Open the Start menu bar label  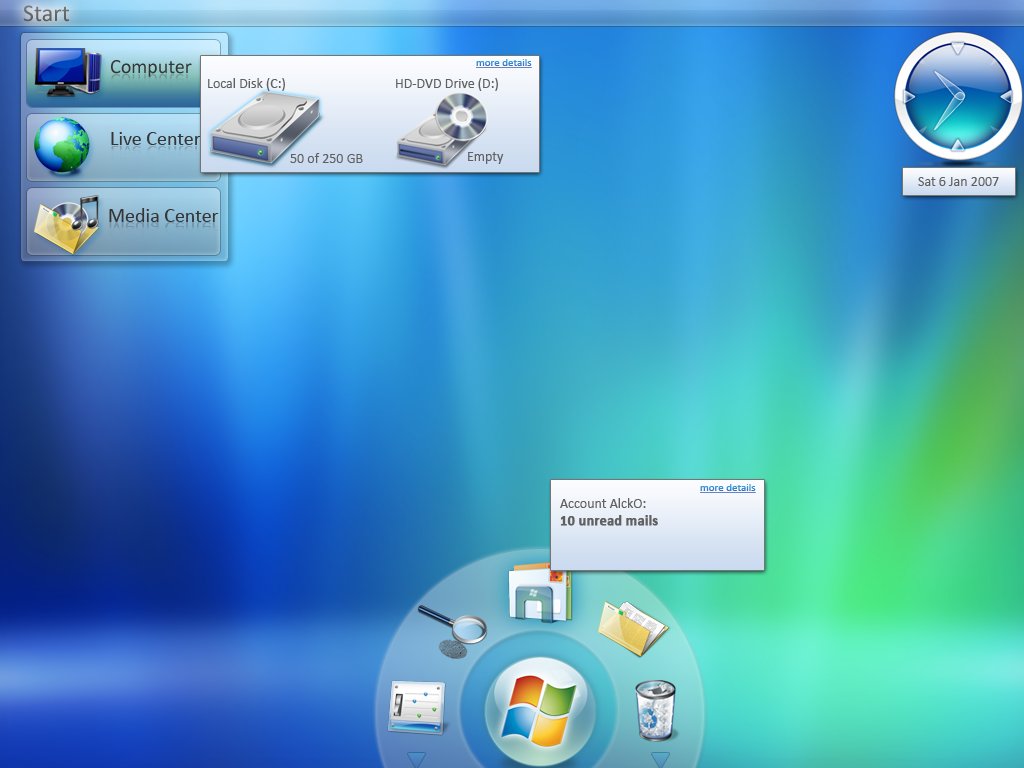pyautogui.click(x=45, y=14)
